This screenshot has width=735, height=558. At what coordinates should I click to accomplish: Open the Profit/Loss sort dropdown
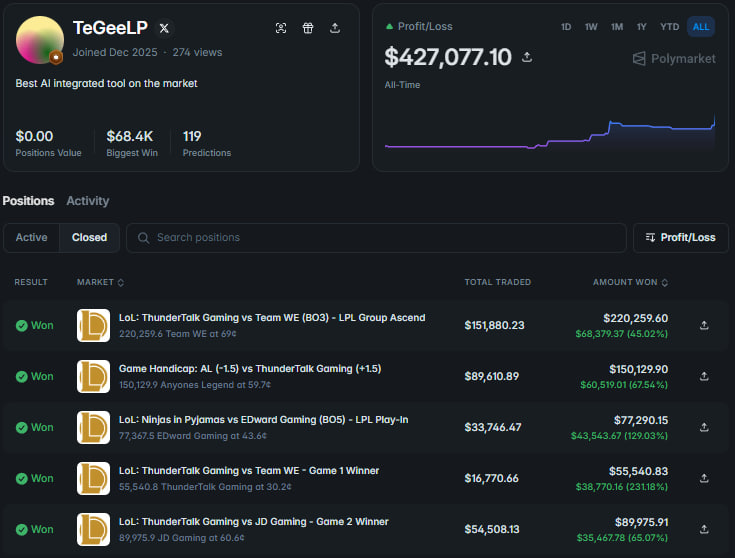point(681,238)
